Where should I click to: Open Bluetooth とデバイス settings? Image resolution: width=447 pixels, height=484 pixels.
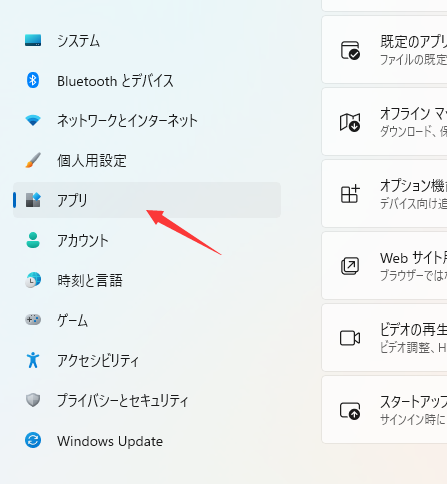[x=147, y=80]
